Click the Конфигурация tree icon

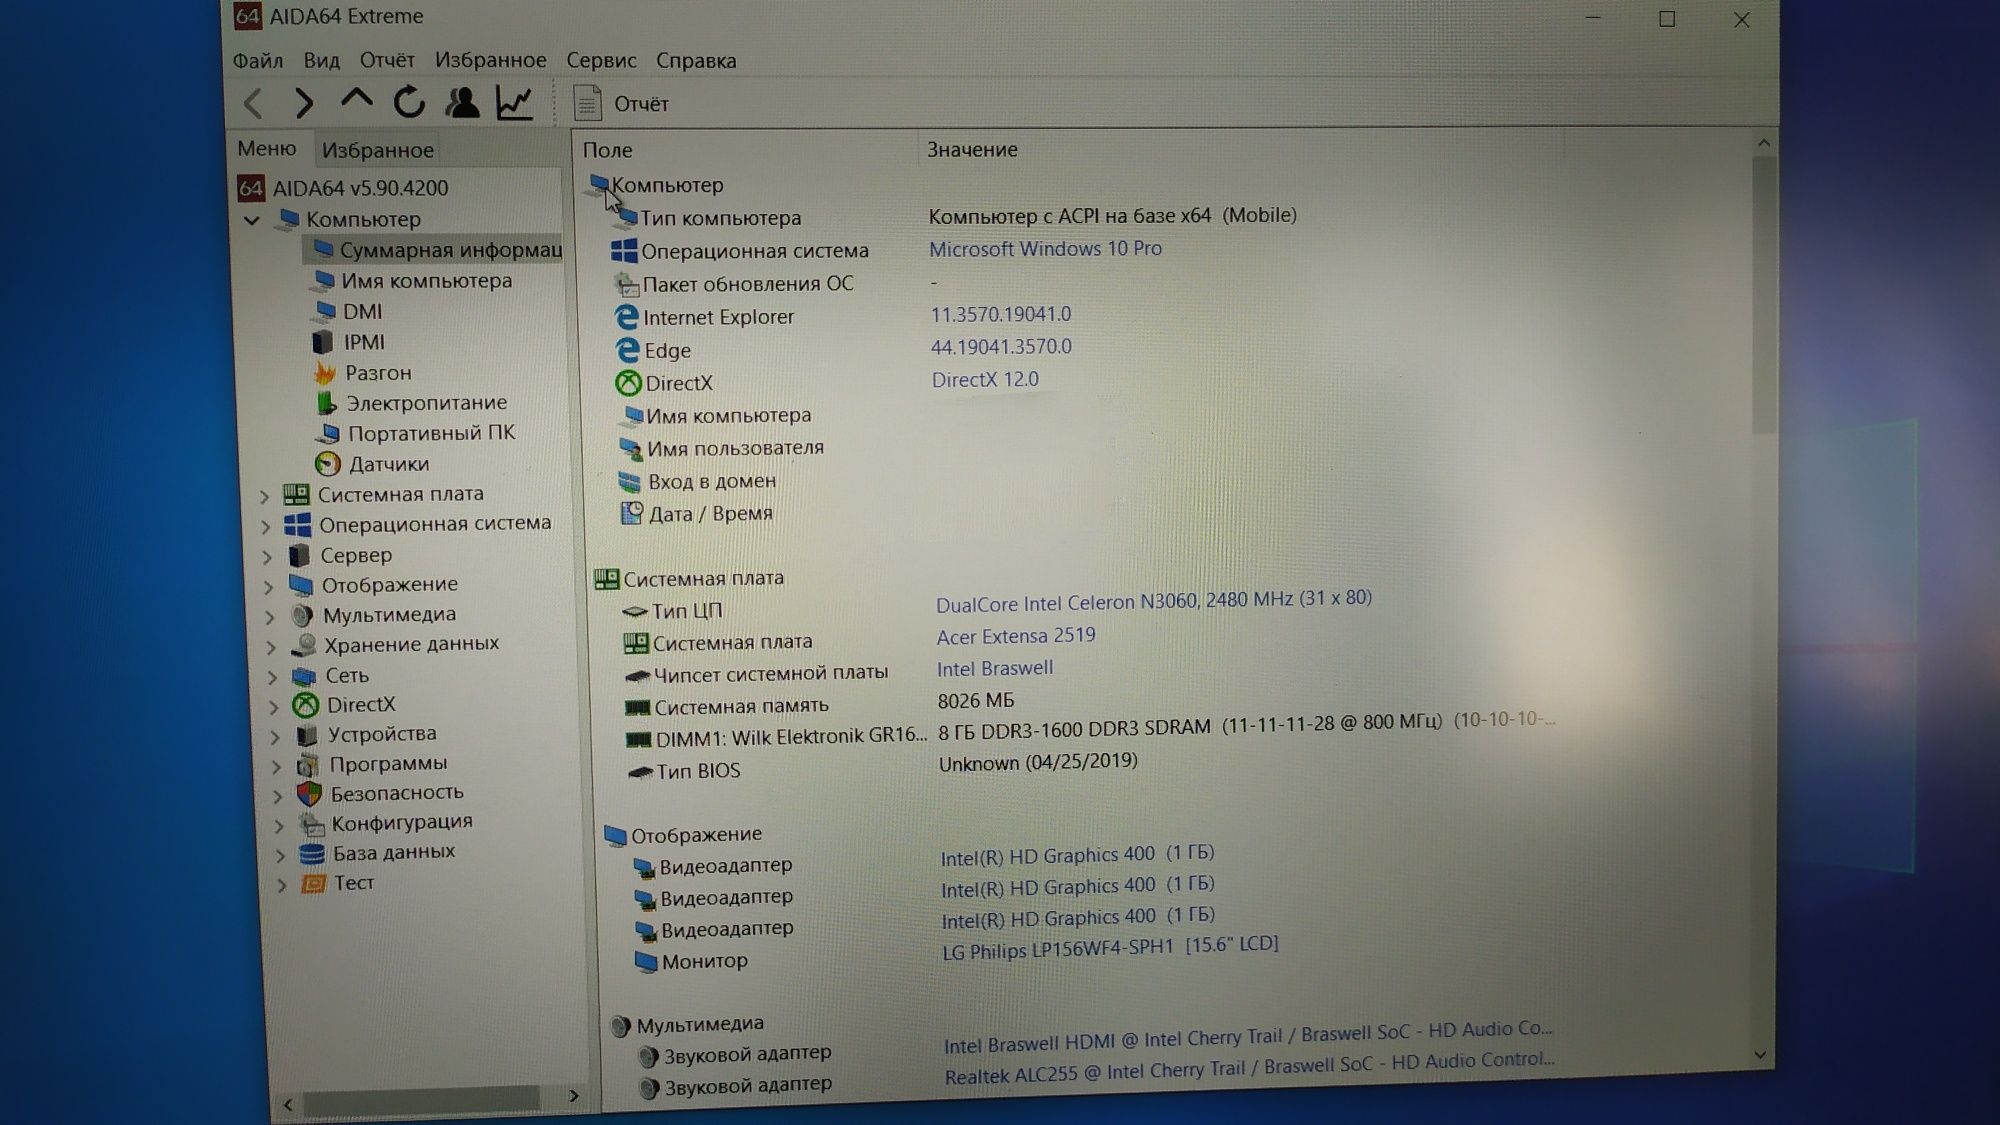click(313, 825)
